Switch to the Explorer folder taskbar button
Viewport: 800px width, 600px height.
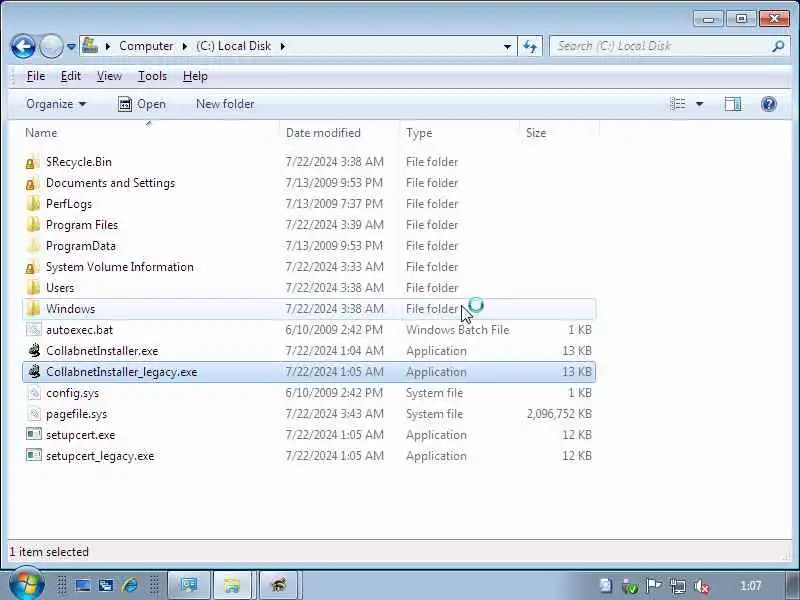(233, 585)
